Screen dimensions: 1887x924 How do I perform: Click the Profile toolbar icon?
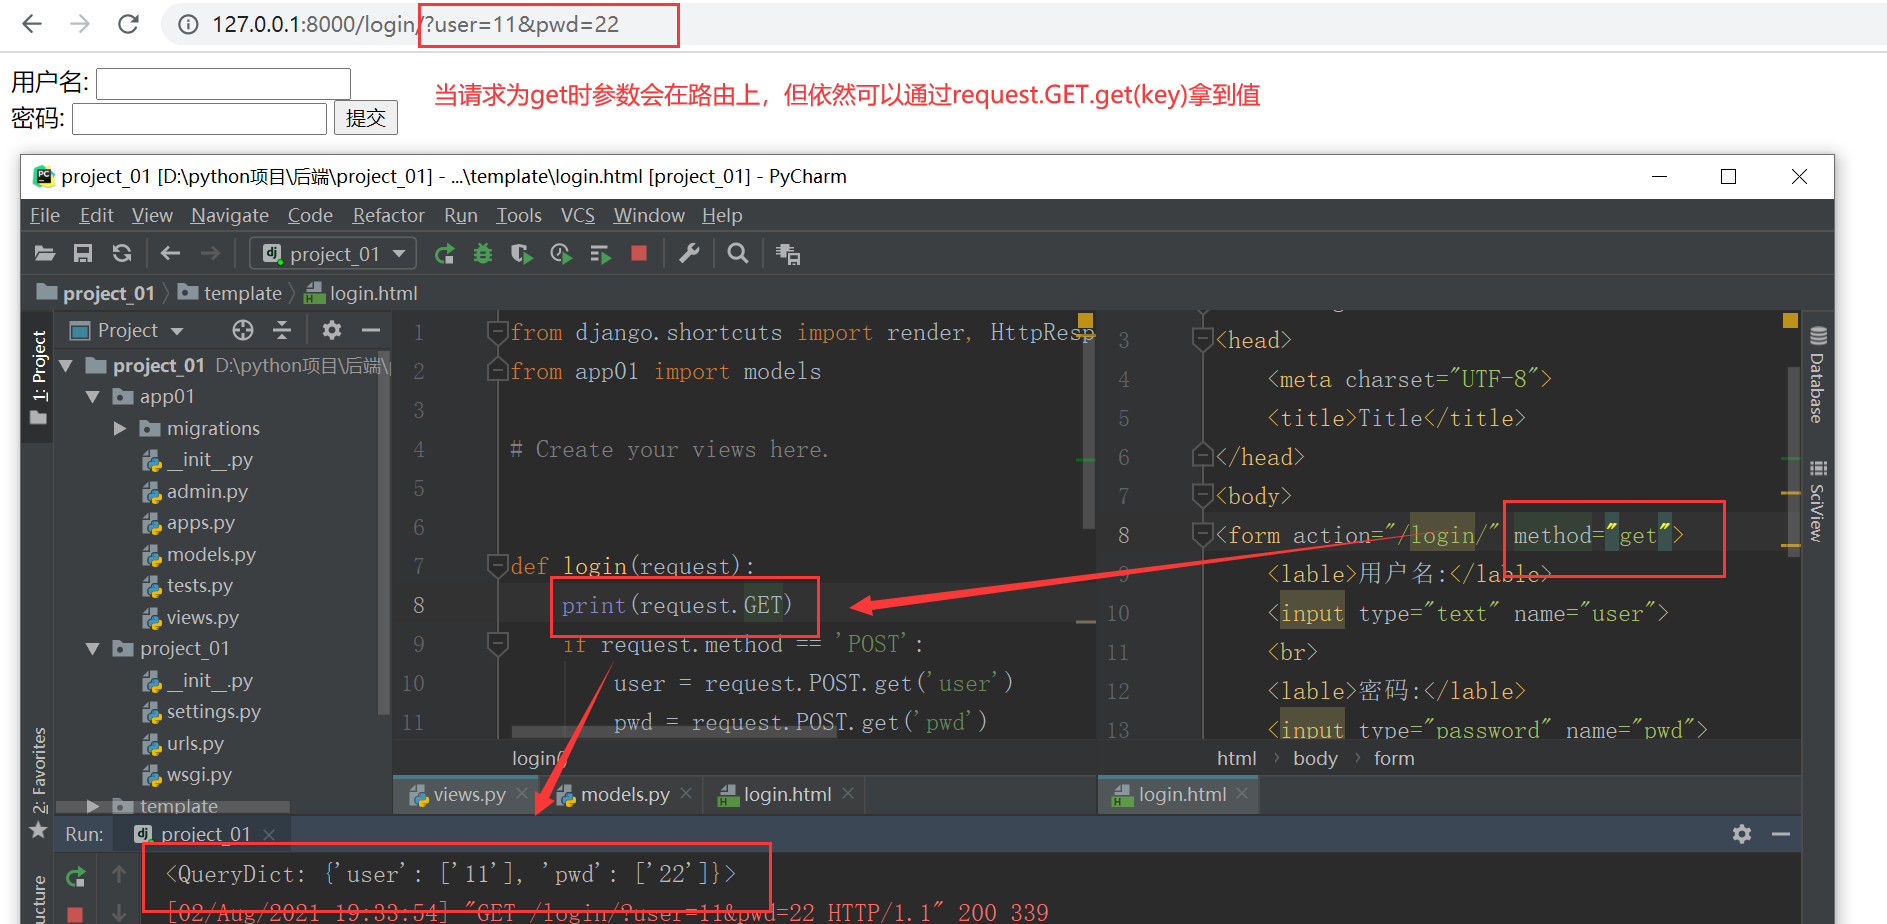click(x=561, y=254)
